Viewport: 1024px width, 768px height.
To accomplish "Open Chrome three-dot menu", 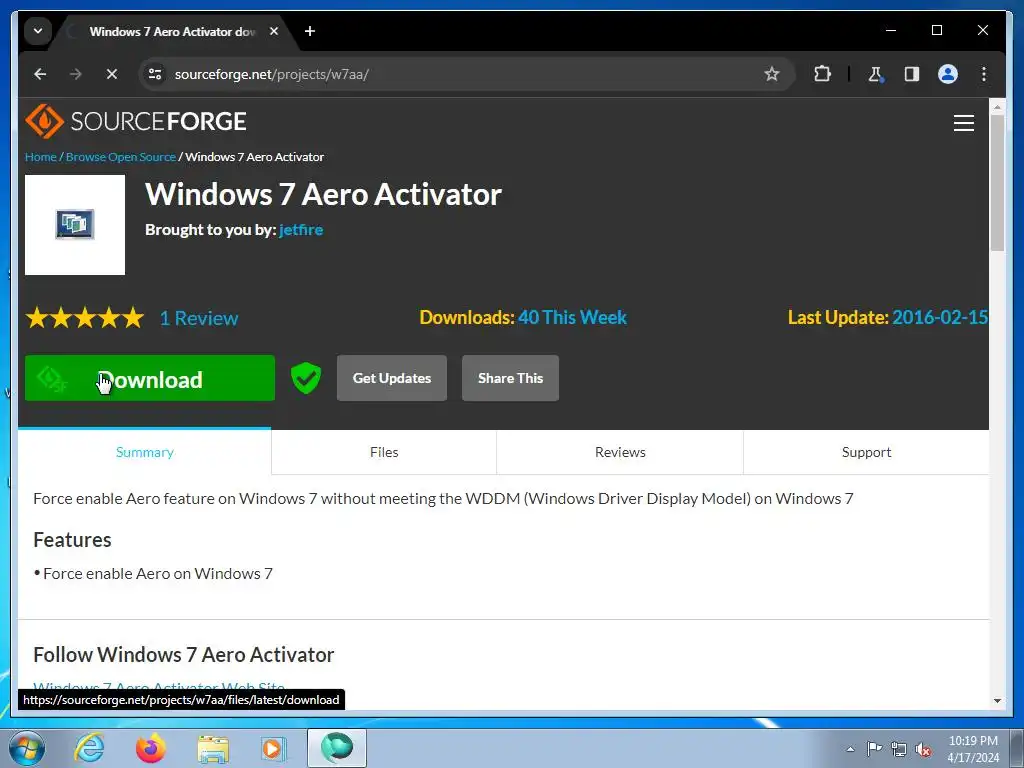I will (984, 74).
